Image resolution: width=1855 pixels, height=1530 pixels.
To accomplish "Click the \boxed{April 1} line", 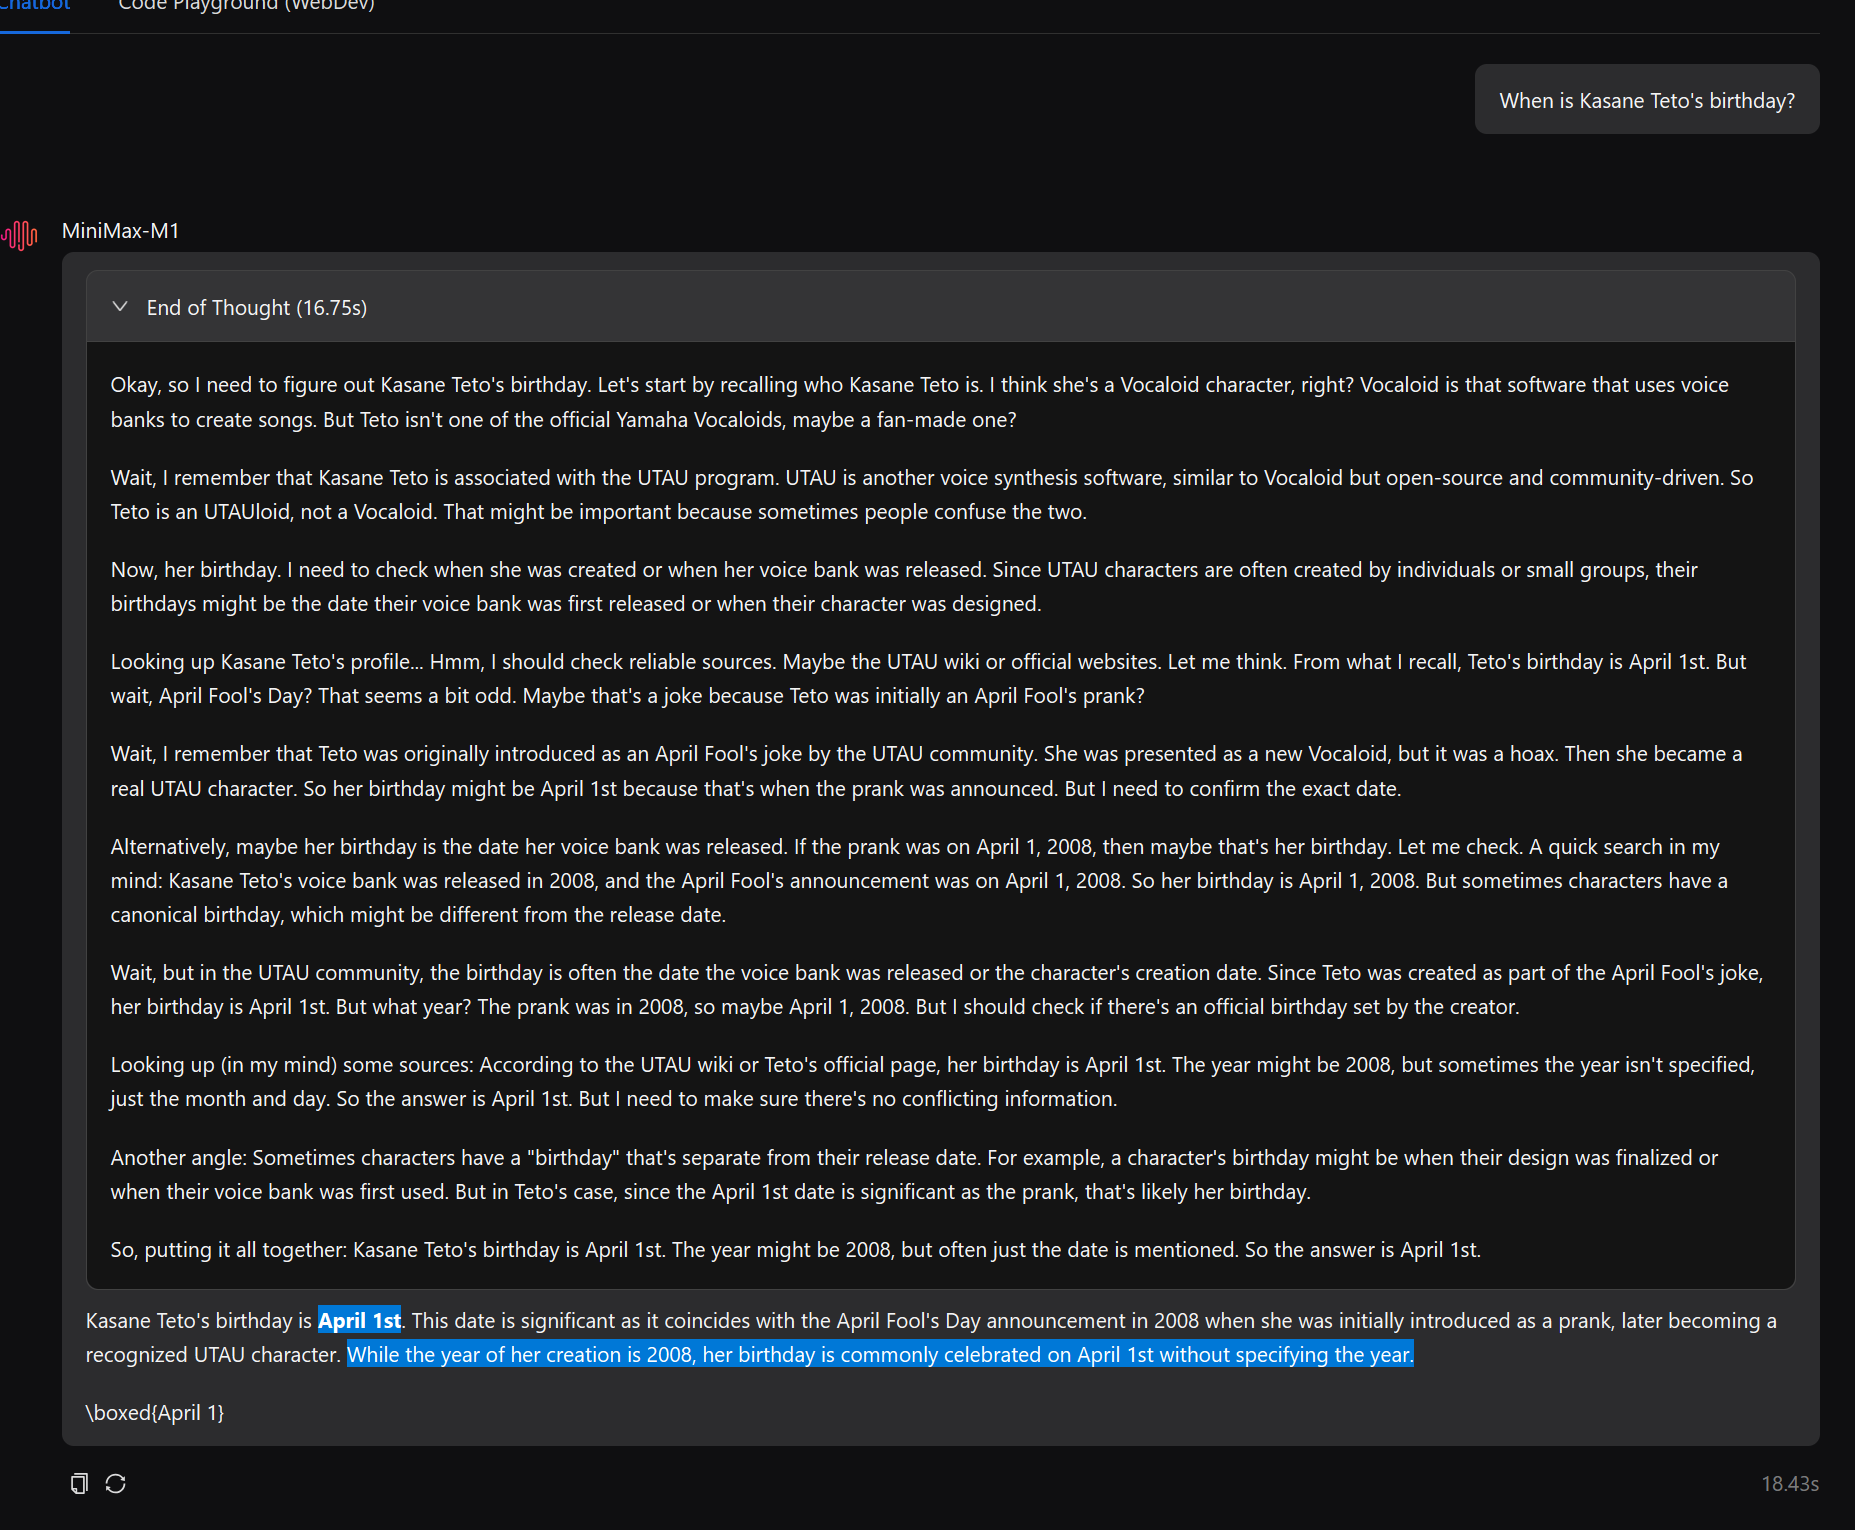I will pyautogui.click(x=155, y=1413).
